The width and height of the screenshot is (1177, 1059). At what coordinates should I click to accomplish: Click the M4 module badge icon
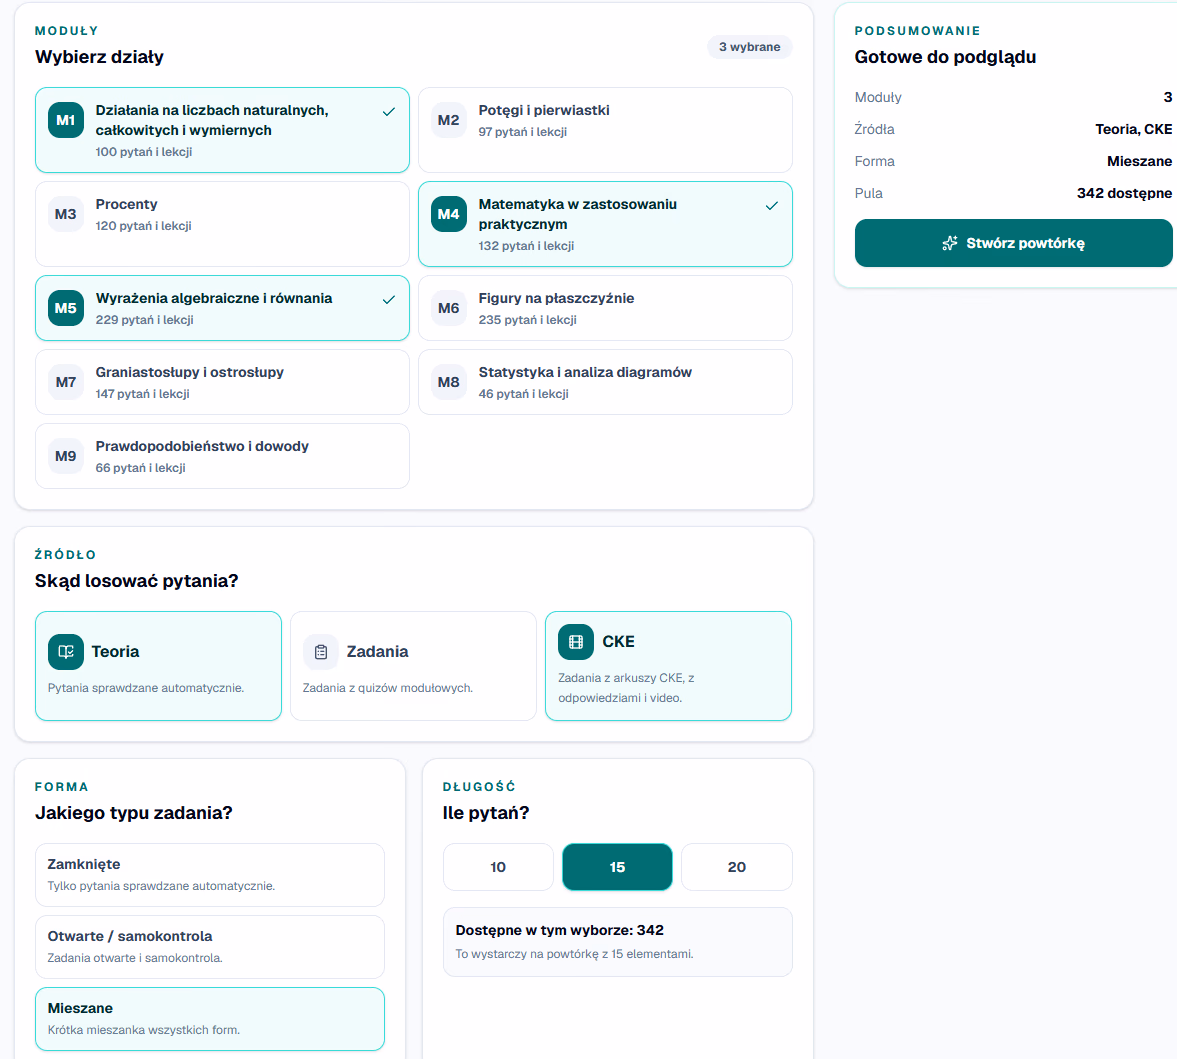click(449, 214)
